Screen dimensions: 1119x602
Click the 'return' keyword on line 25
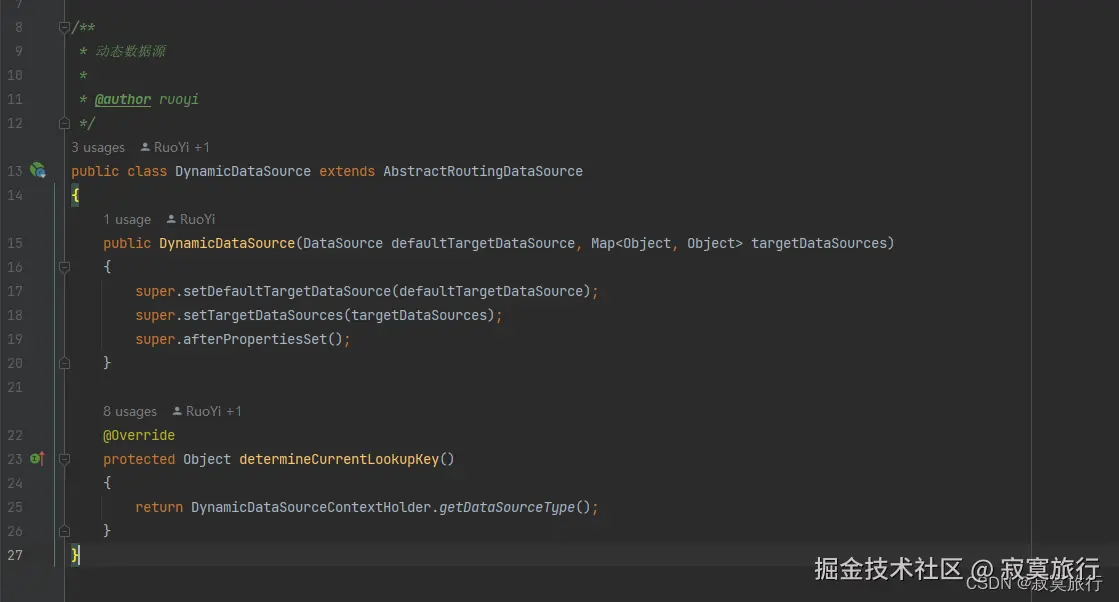(159, 507)
